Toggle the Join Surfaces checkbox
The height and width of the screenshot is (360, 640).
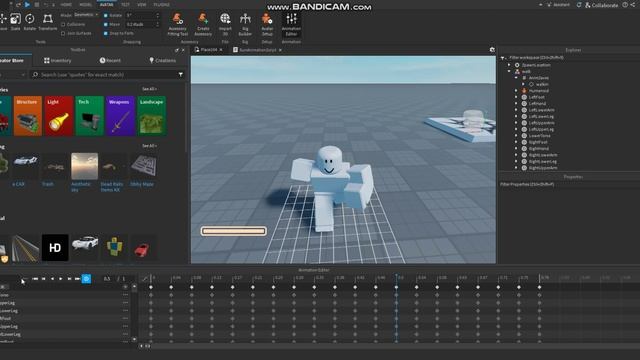[x=63, y=33]
